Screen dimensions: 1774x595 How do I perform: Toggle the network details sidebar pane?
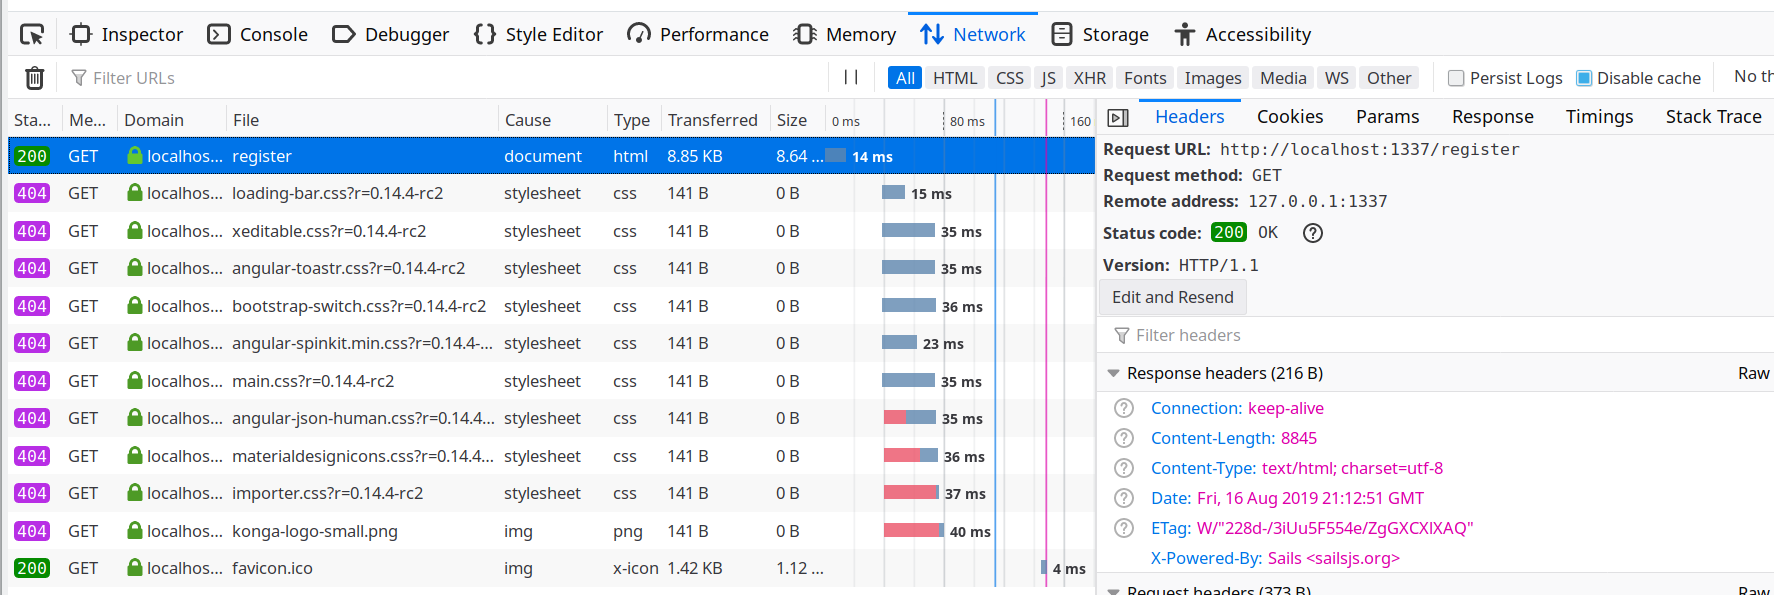point(1118,118)
